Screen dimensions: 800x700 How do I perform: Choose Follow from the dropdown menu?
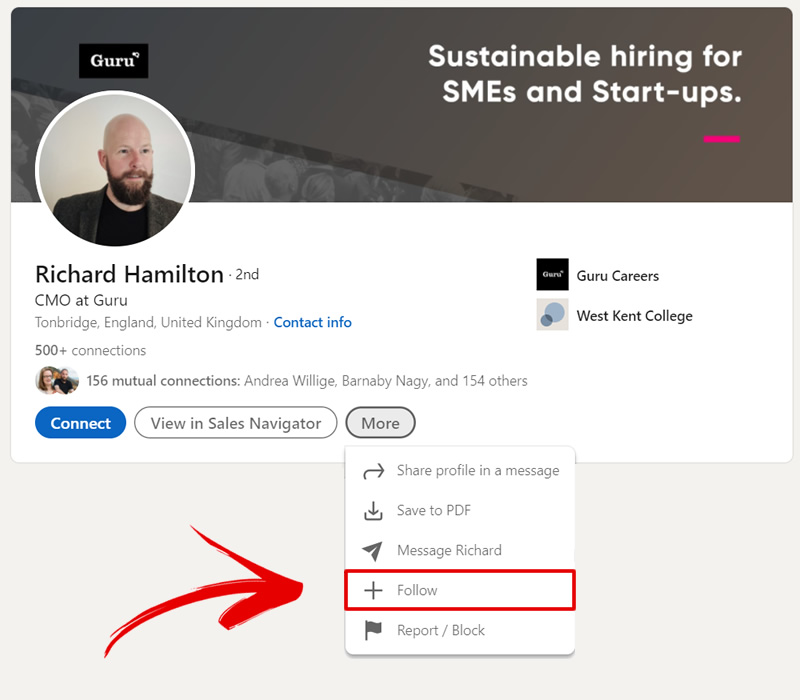[418, 591]
